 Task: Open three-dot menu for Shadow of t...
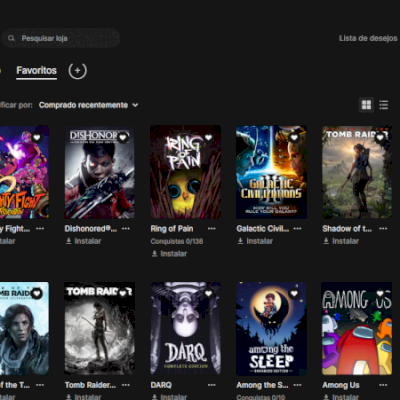point(383,229)
